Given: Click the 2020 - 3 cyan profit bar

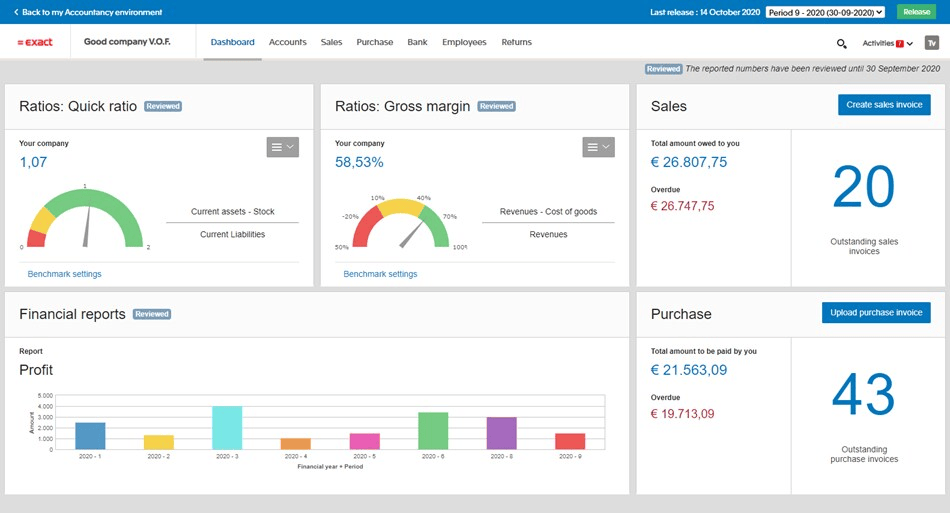Looking at the screenshot, I should (x=227, y=428).
